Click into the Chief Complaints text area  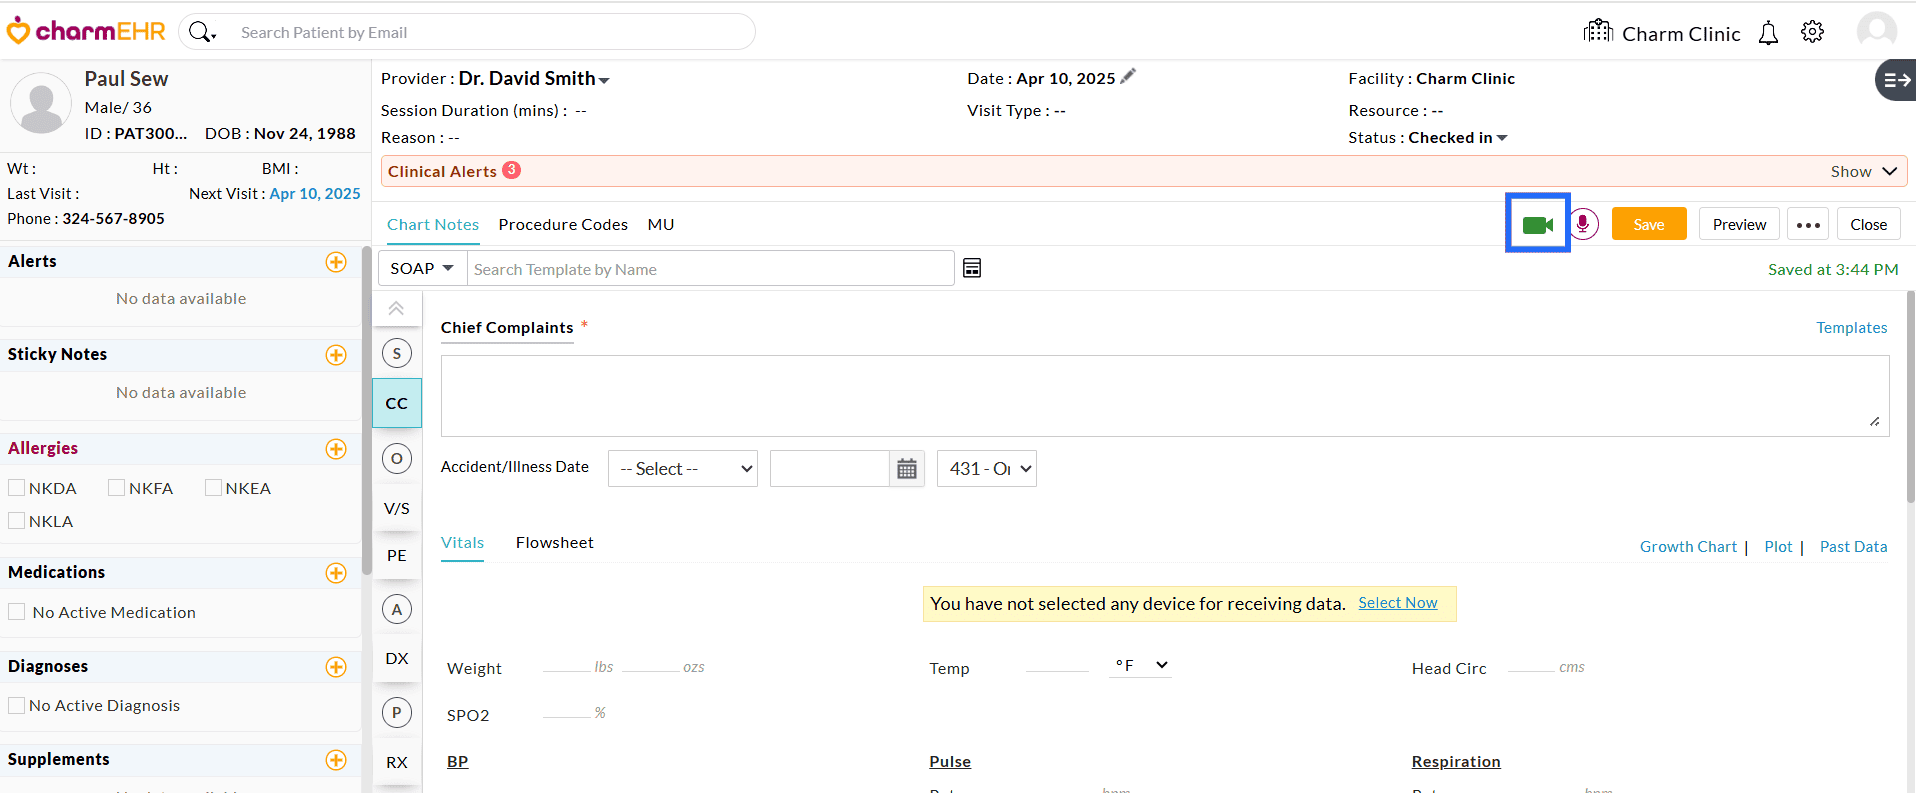click(x=1164, y=395)
